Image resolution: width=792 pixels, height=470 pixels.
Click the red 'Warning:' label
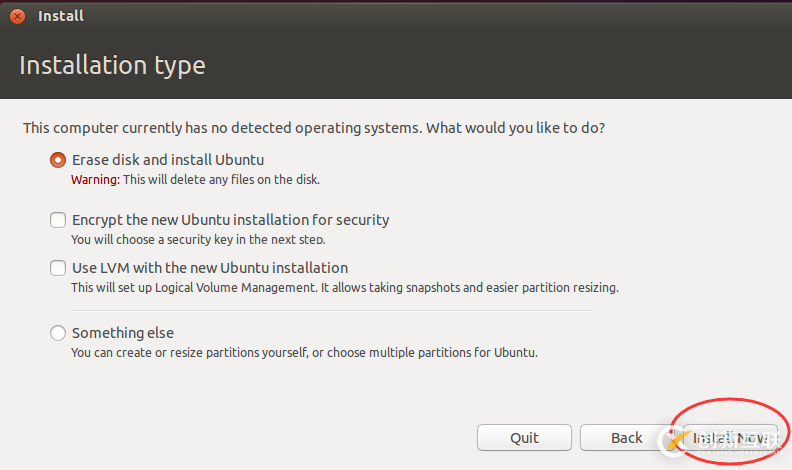95,180
